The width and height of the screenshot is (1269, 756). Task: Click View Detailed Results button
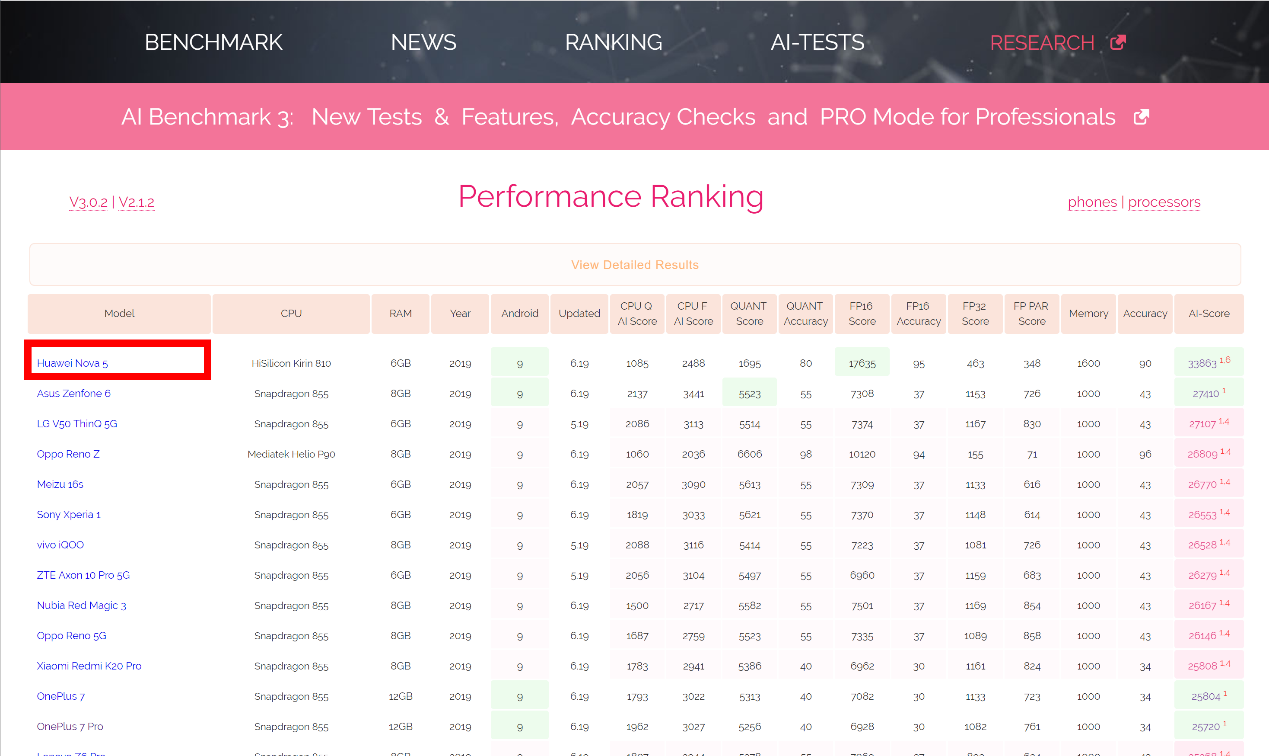pyautogui.click(x=634, y=265)
